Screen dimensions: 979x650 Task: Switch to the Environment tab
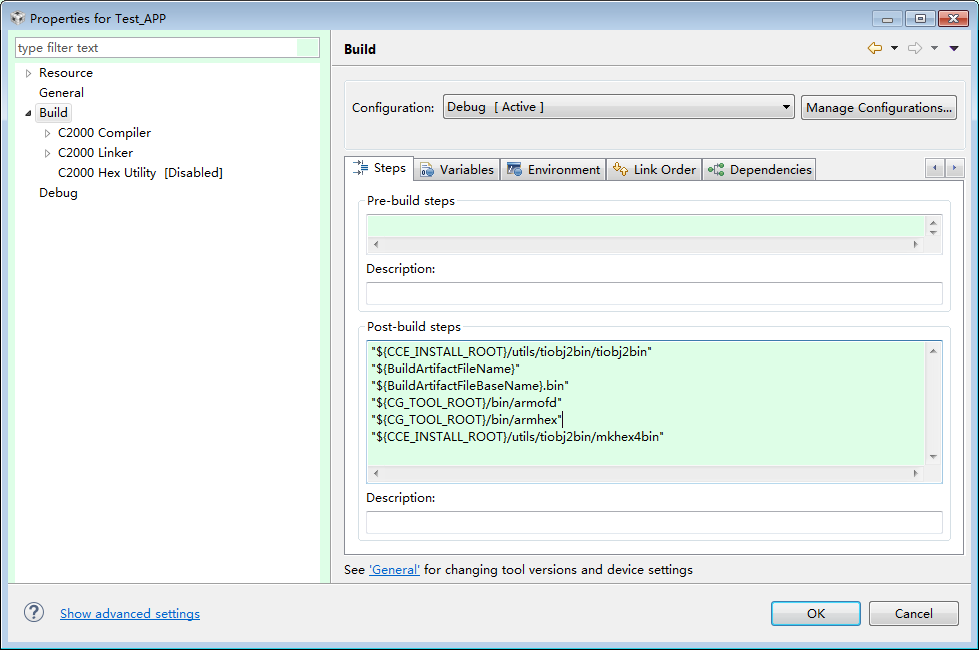[553, 170]
